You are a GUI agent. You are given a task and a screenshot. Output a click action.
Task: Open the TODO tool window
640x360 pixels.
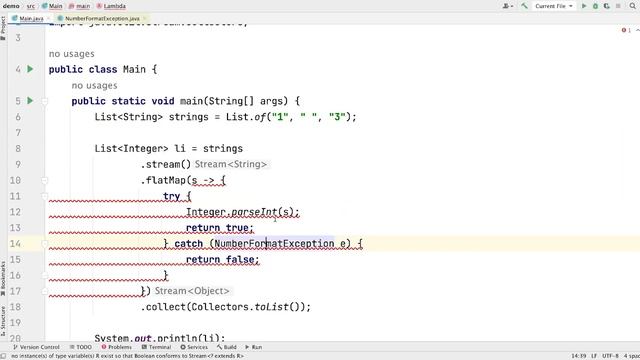[80, 347]
